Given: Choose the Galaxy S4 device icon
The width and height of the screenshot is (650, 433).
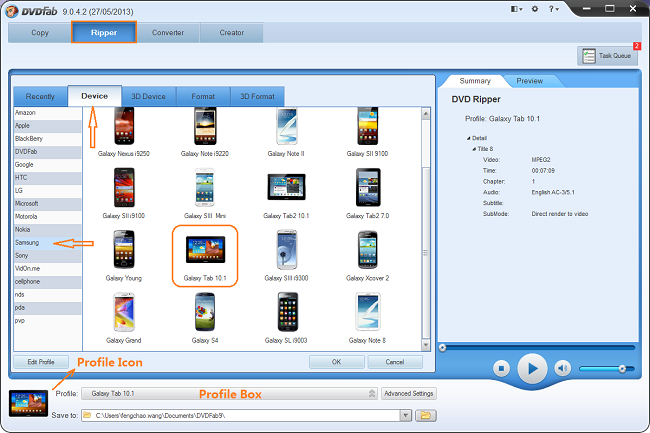Looking at the screenshot, I should pos(205,312).
